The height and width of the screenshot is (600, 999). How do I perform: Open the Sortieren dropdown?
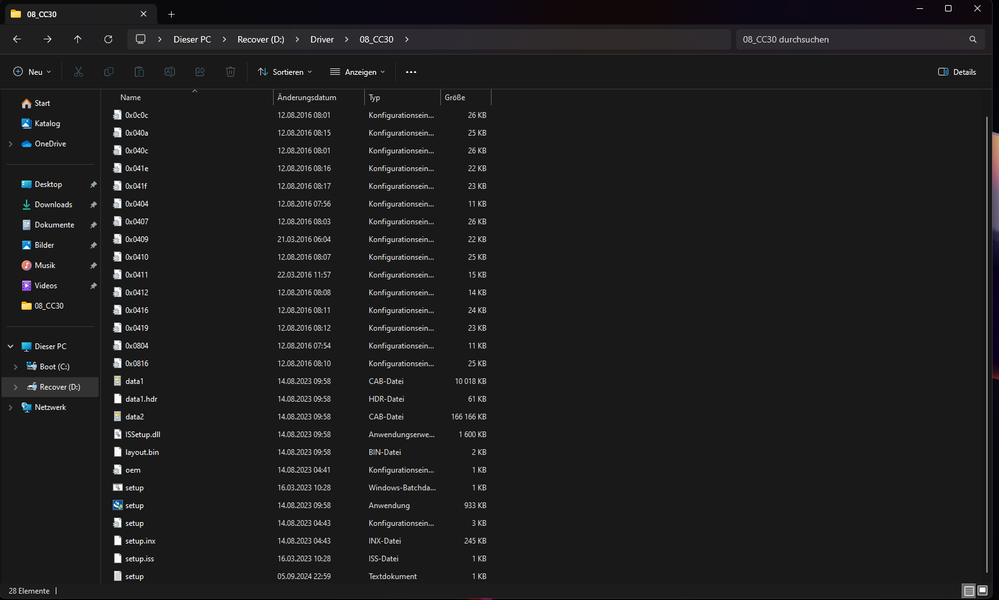[285, 72]
